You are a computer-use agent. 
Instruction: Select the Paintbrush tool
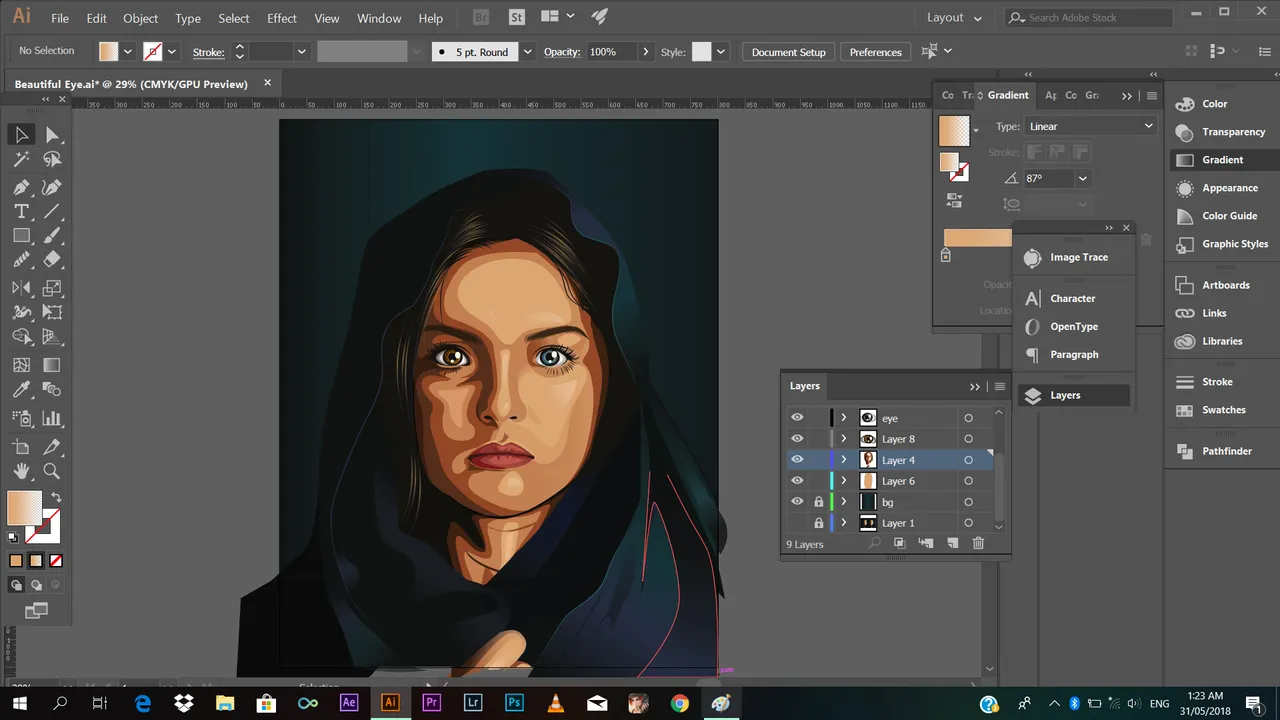[x=52, y=235]
